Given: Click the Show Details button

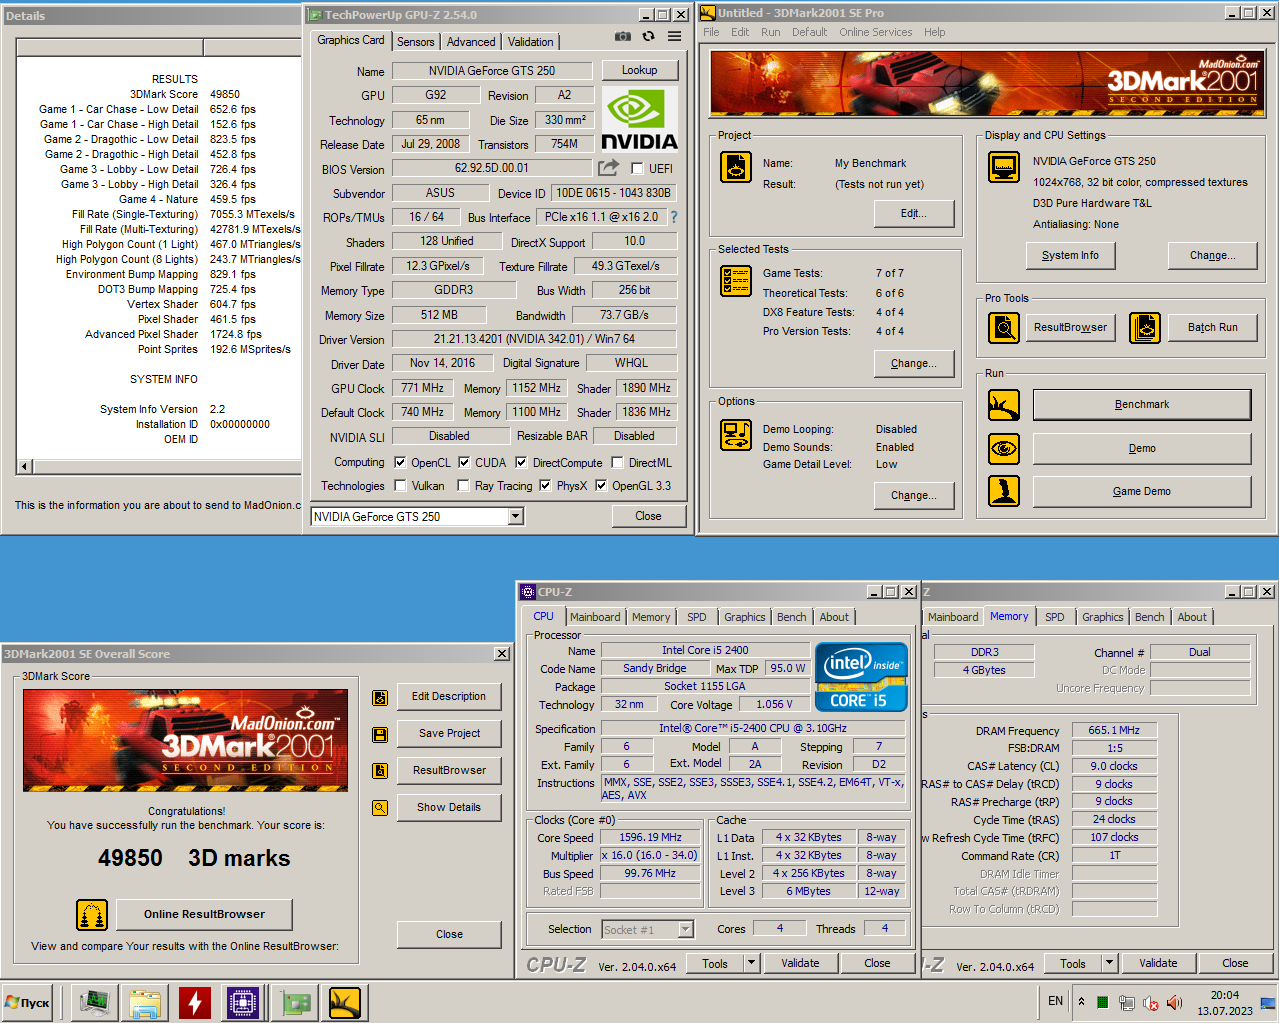Looking at the screenshot, I should click(x=449, y=807).
